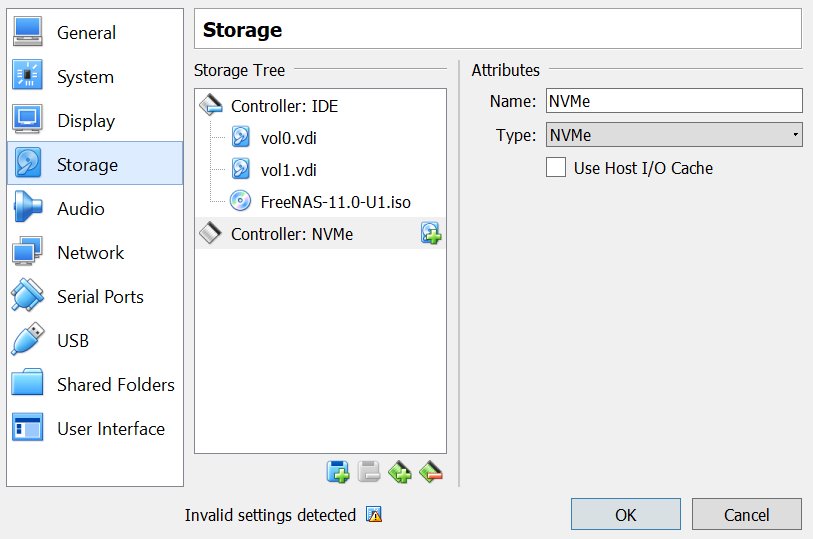813x539 pixels.
Task: Select FreeNAS-11.0-U1.iso optical disk entry
Action: [x=320, y=202]
